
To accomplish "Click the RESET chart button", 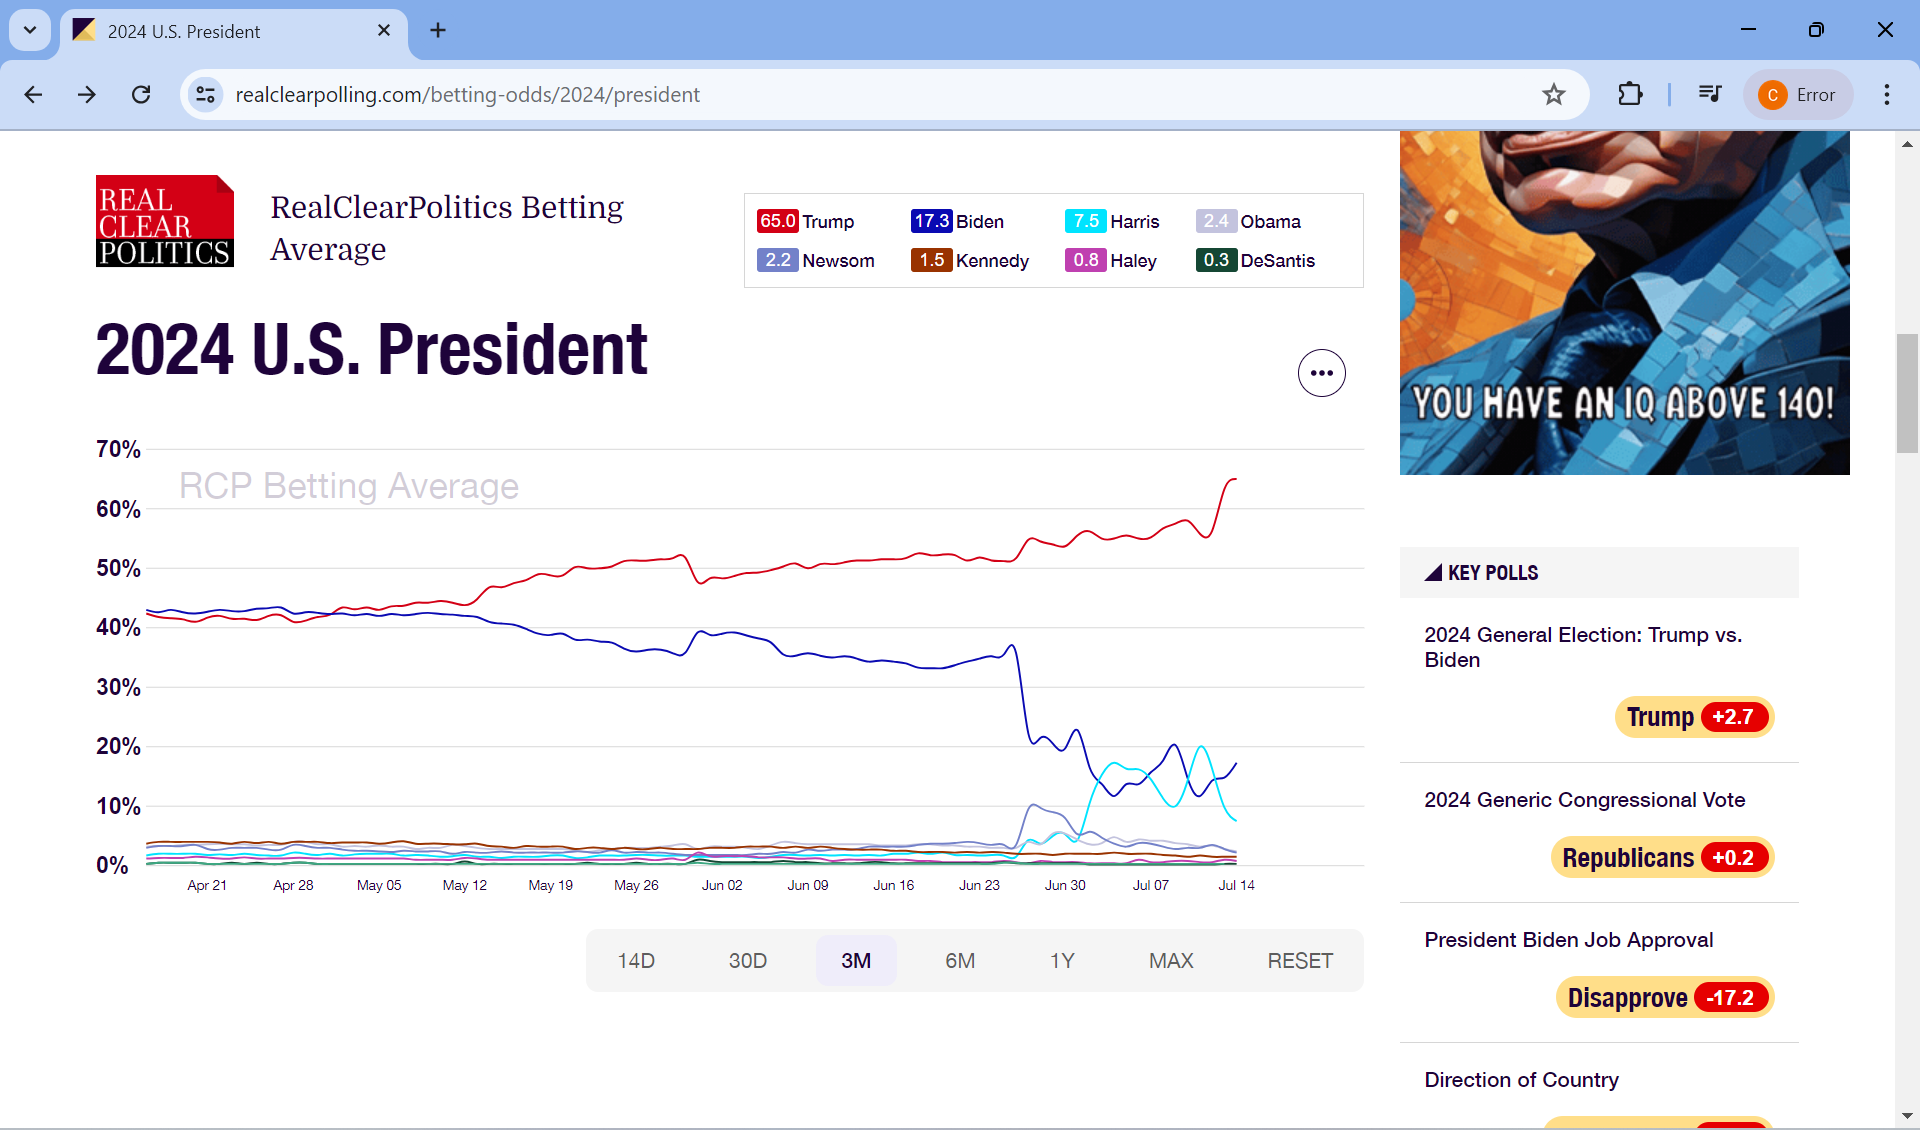I will pyautogui.click(x=1300, y=961).
